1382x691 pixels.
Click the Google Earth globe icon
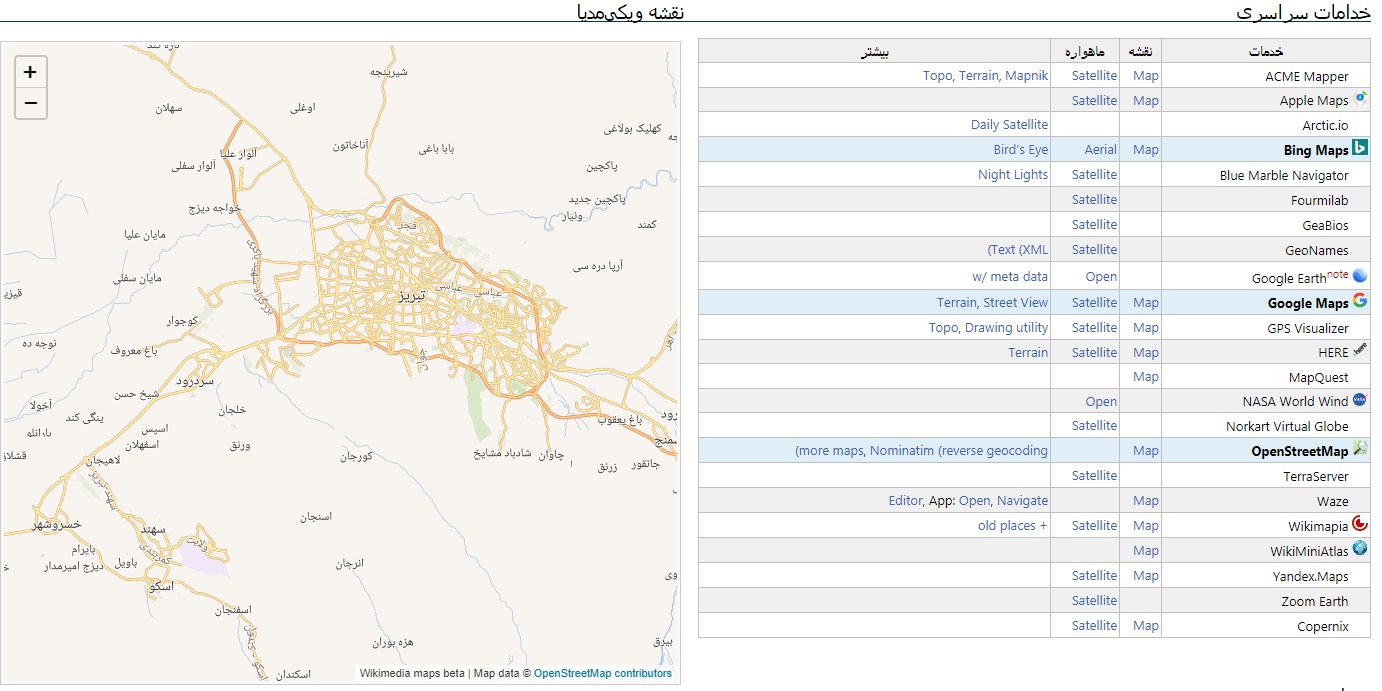1360,276
